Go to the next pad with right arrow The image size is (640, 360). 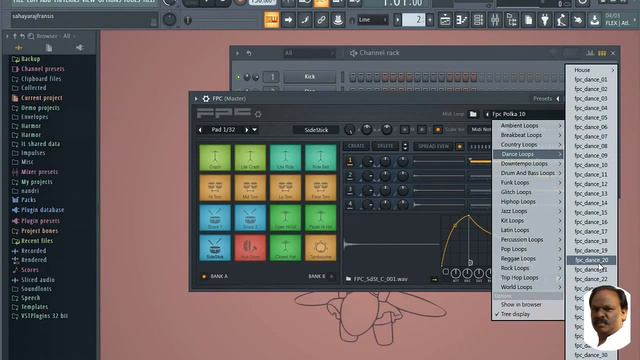pyautogui.click(x=247, y=130)
